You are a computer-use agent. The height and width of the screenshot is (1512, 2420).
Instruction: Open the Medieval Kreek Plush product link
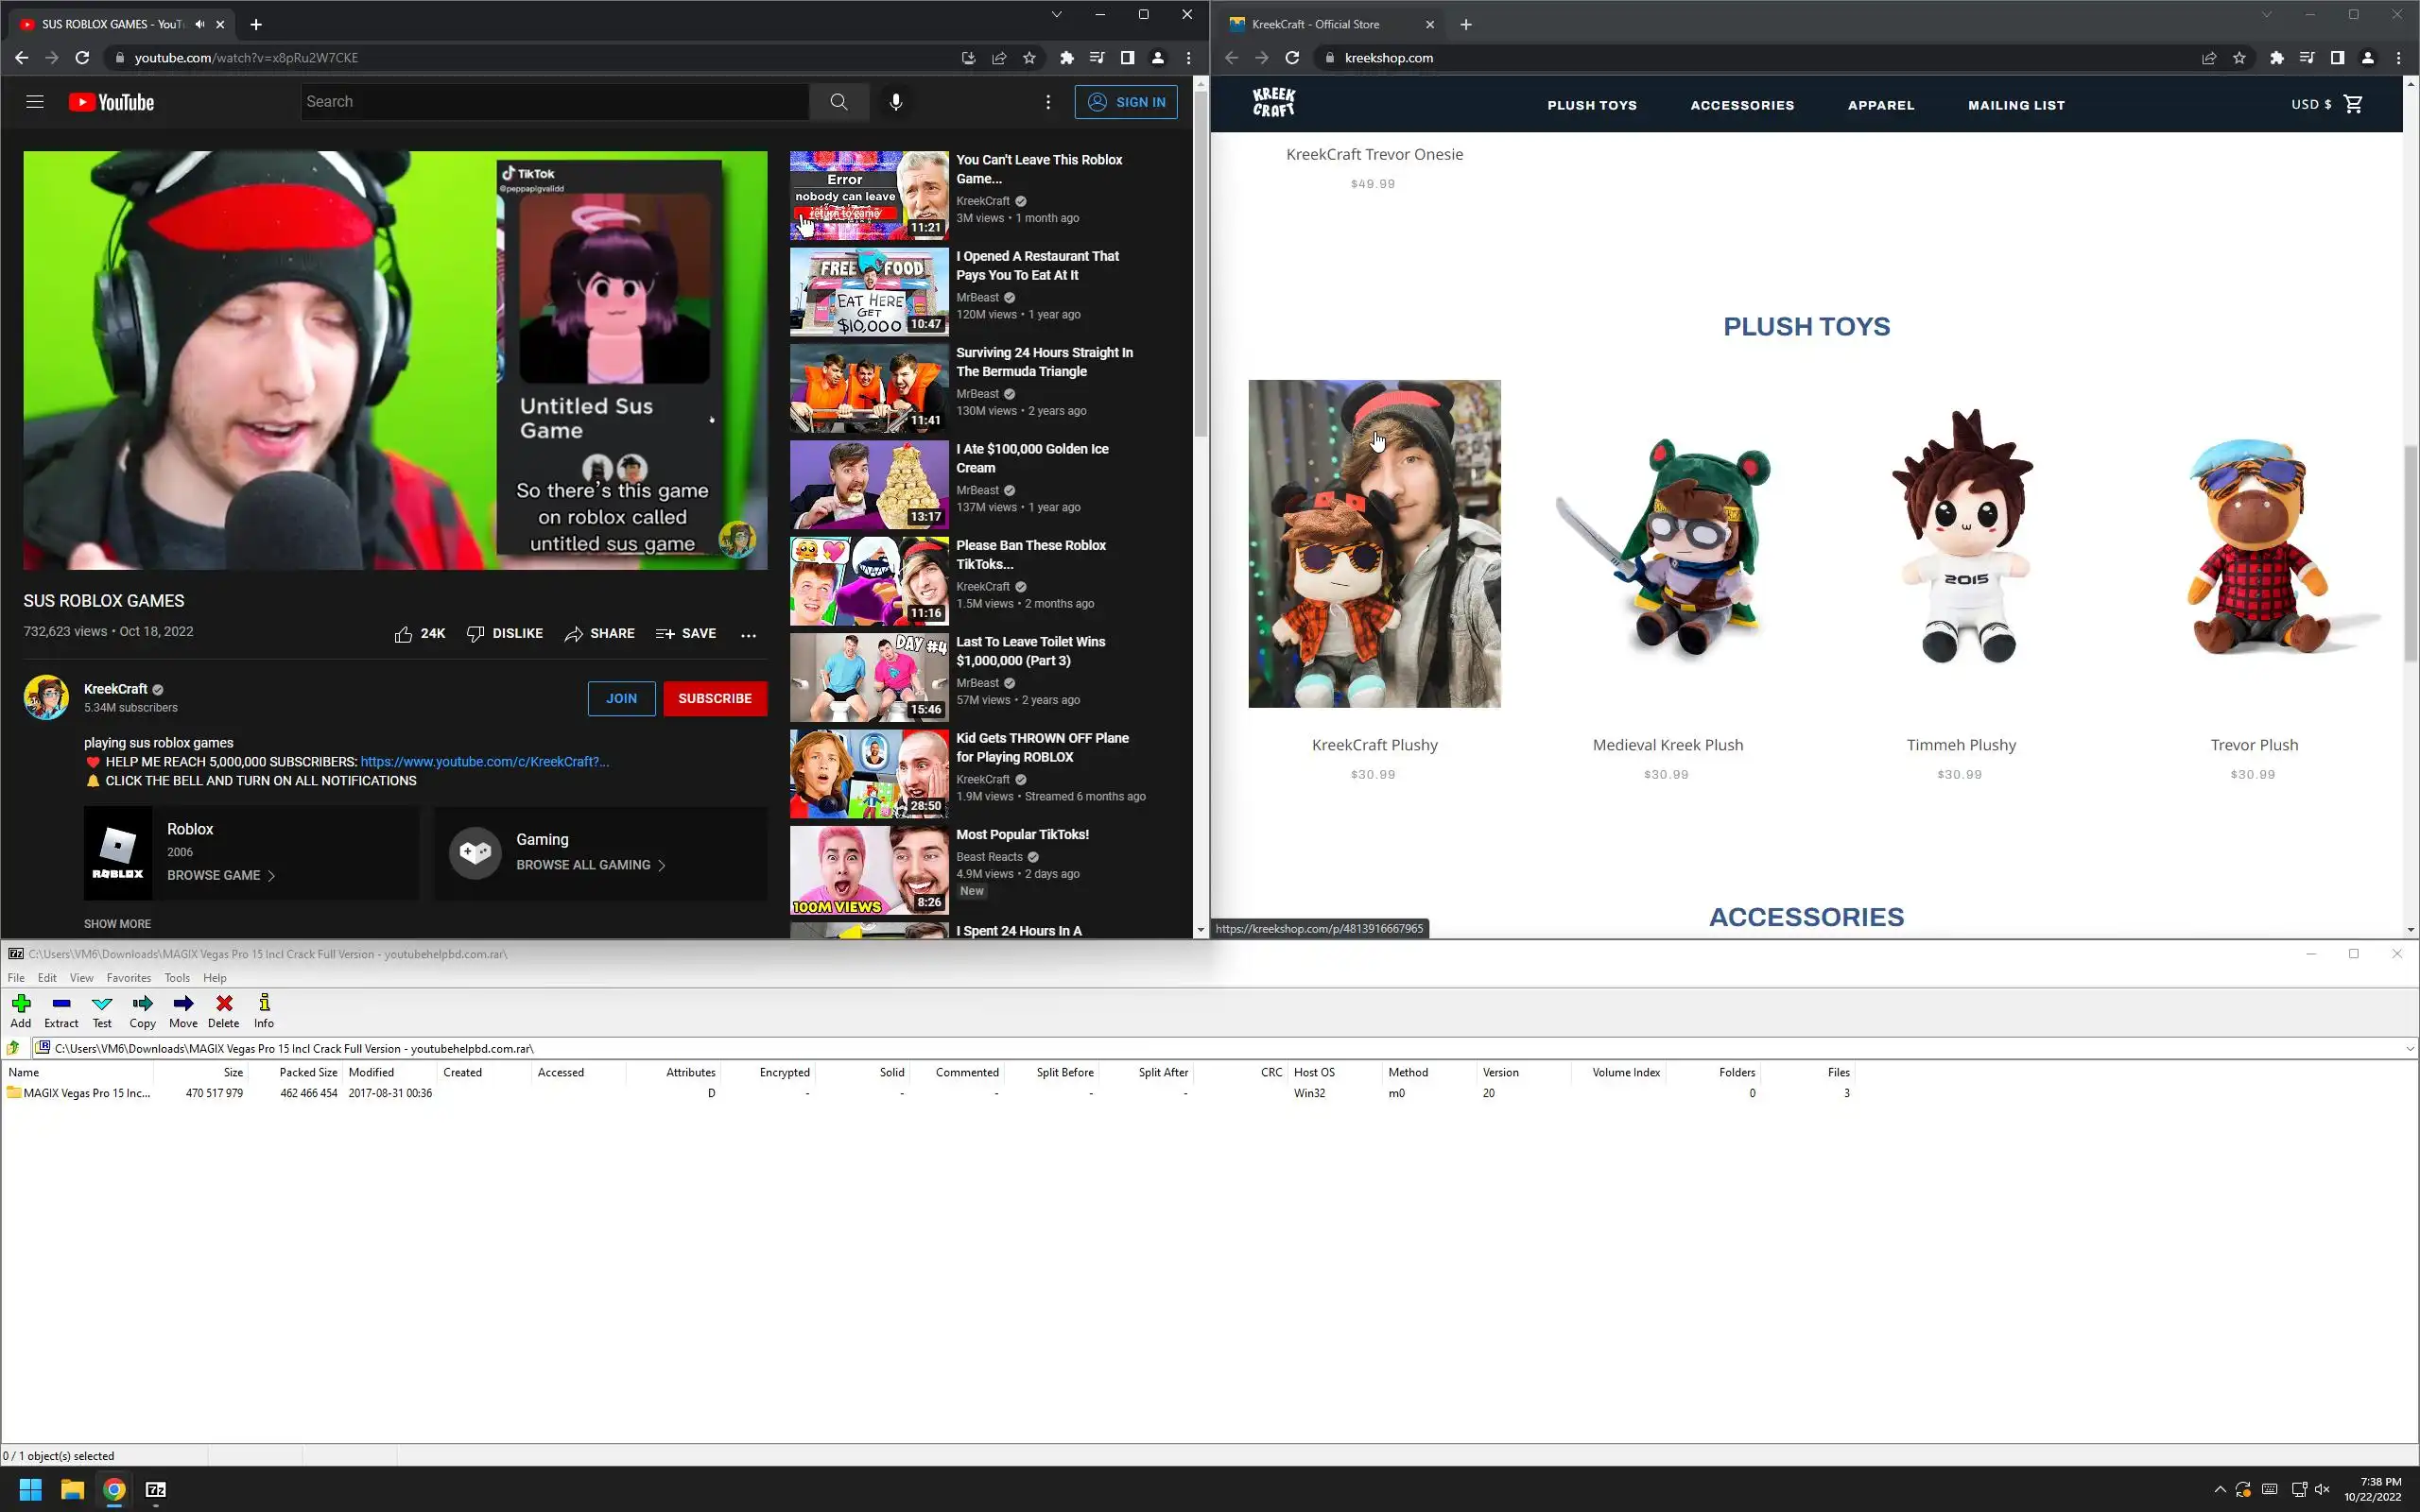[x=1667, y=745]
